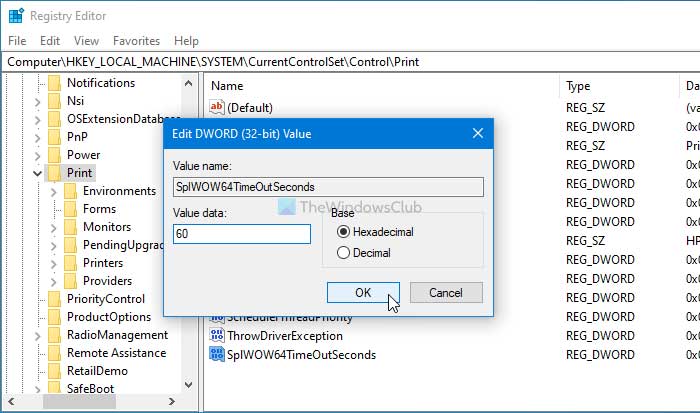Open the Help menu
Viewport: 700px width, 413px height.
[x=186, y=41]
